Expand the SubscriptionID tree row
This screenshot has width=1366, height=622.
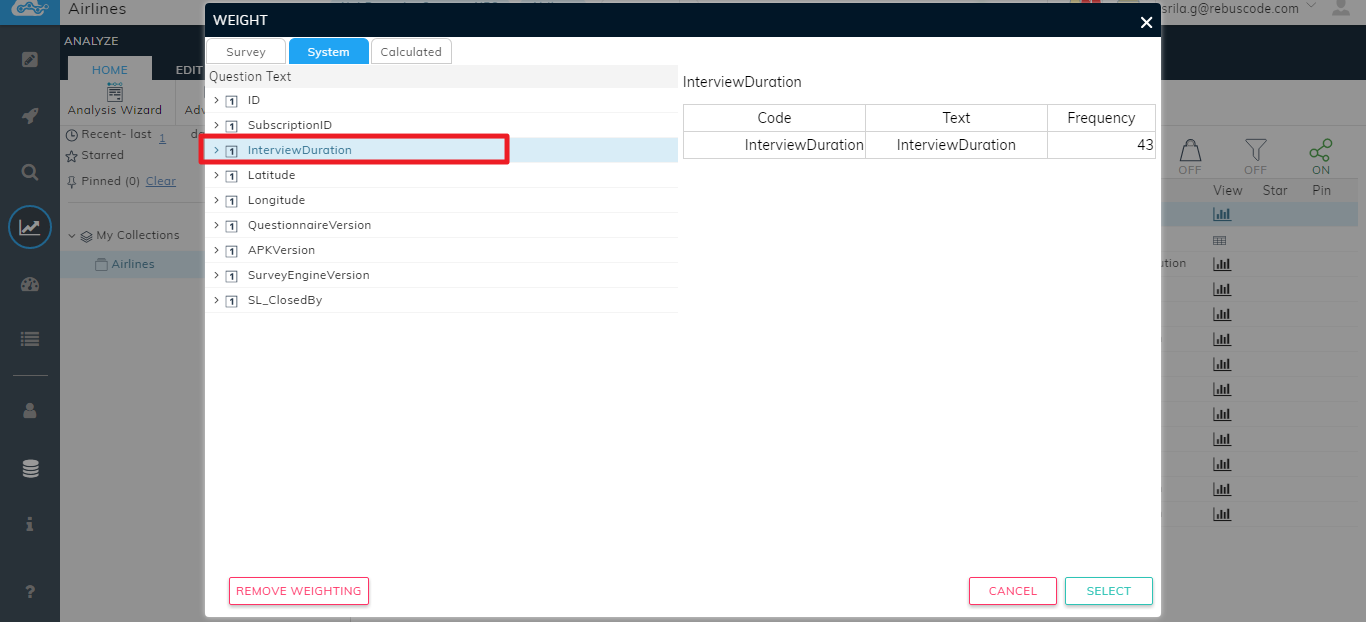tap(216, 125)
